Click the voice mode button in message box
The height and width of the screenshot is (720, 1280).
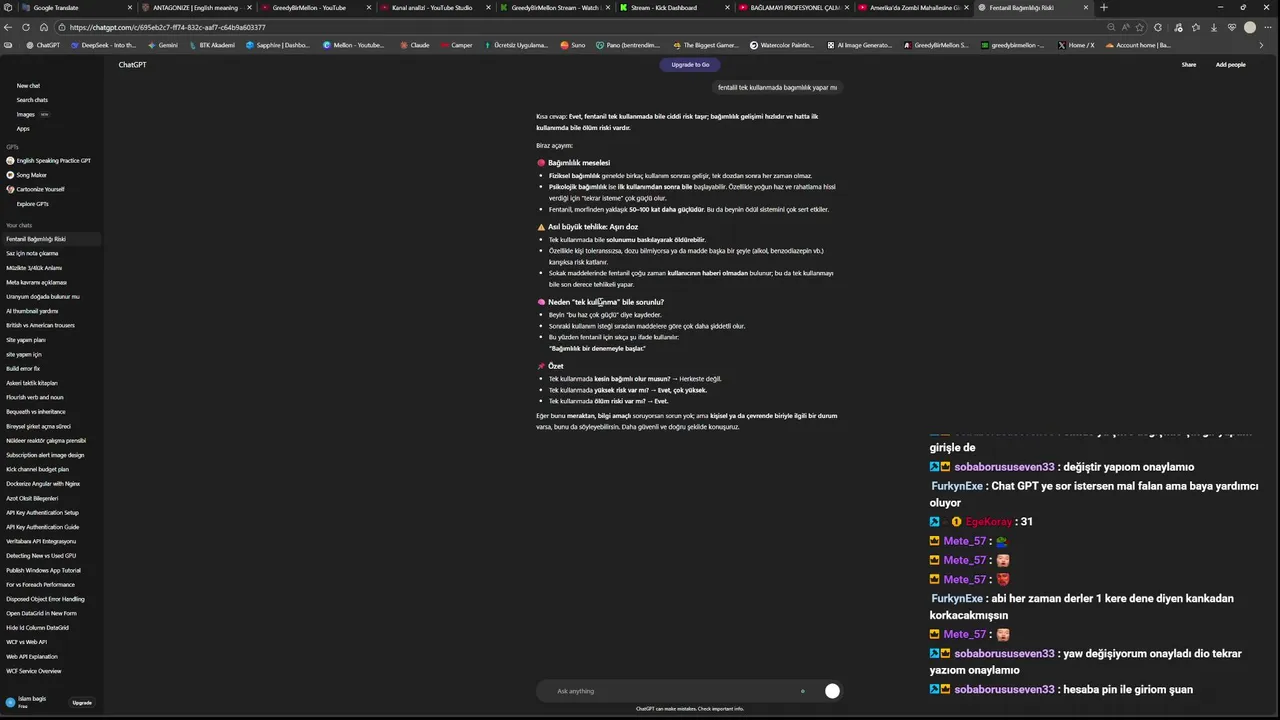tap(832, 691)
